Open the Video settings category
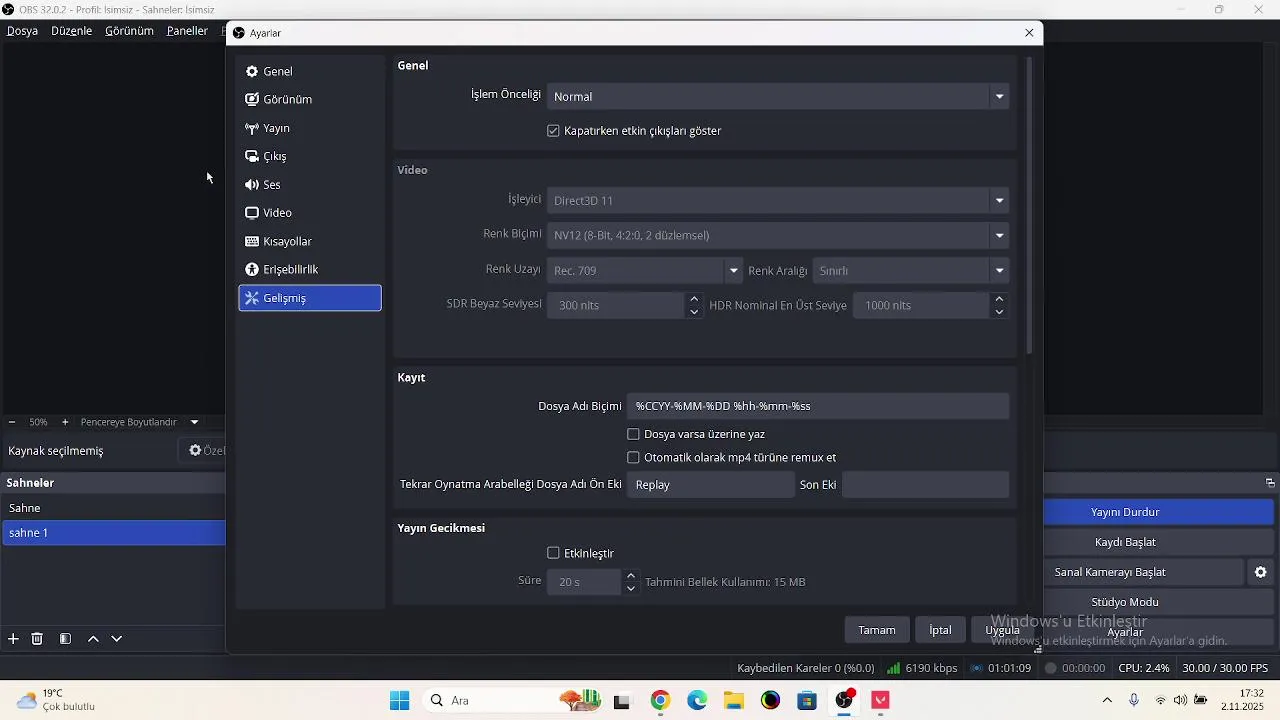 [310, 212]
